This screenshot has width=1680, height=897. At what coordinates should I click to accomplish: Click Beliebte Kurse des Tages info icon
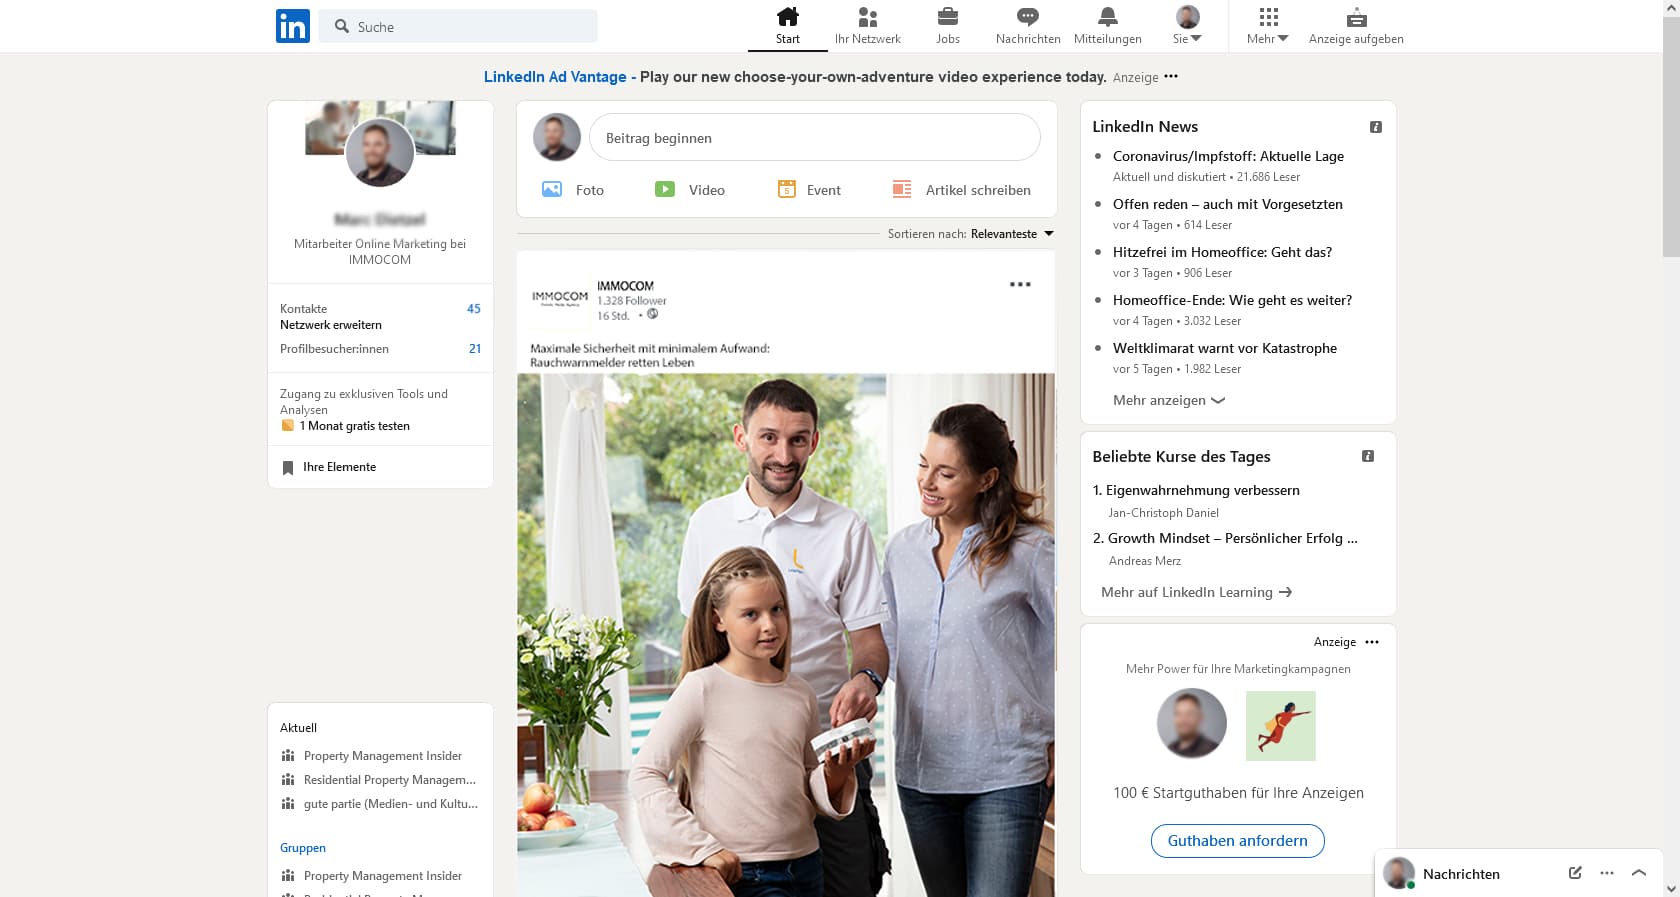click(x=1368, y=456)
